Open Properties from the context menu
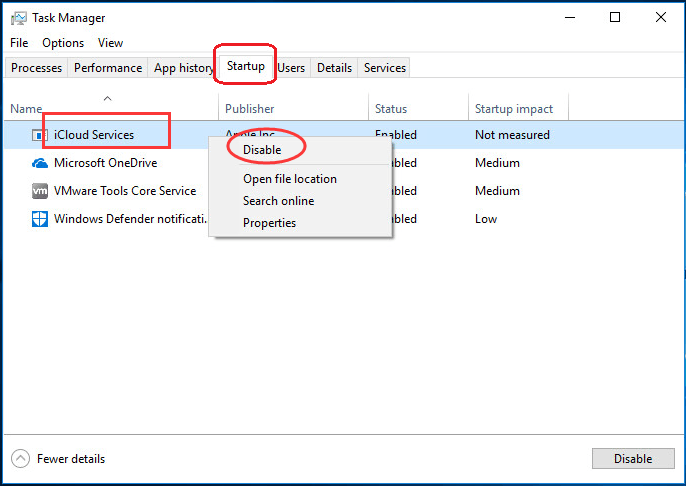The height and width of the screenshot is (486, 686). coord(269,223)
